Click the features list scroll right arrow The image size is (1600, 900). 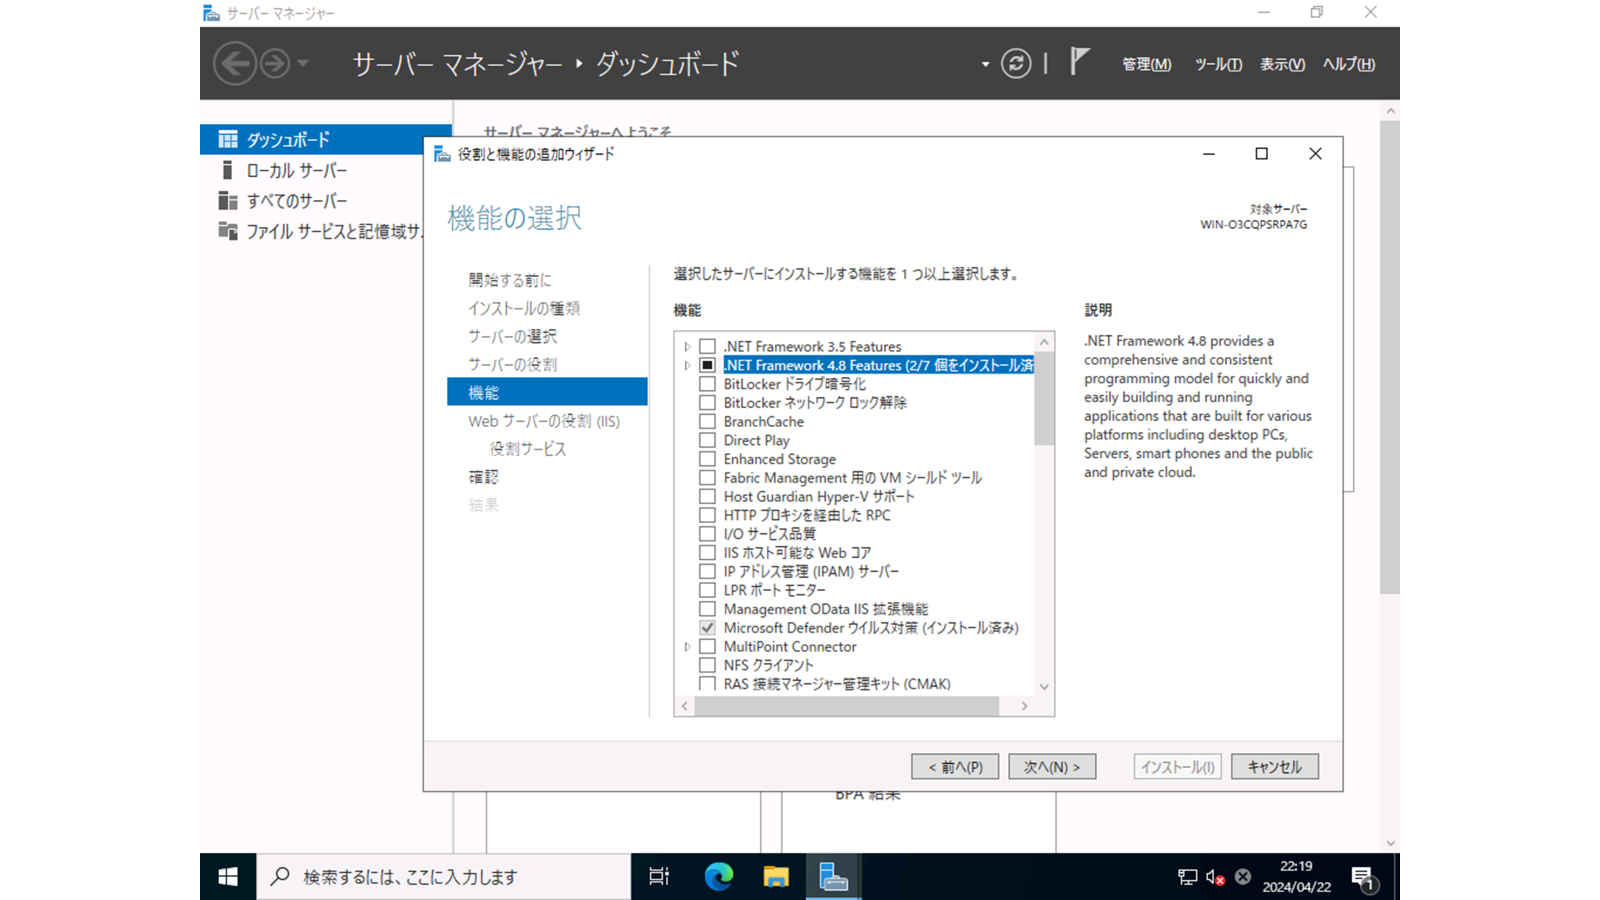[1024, 706]
